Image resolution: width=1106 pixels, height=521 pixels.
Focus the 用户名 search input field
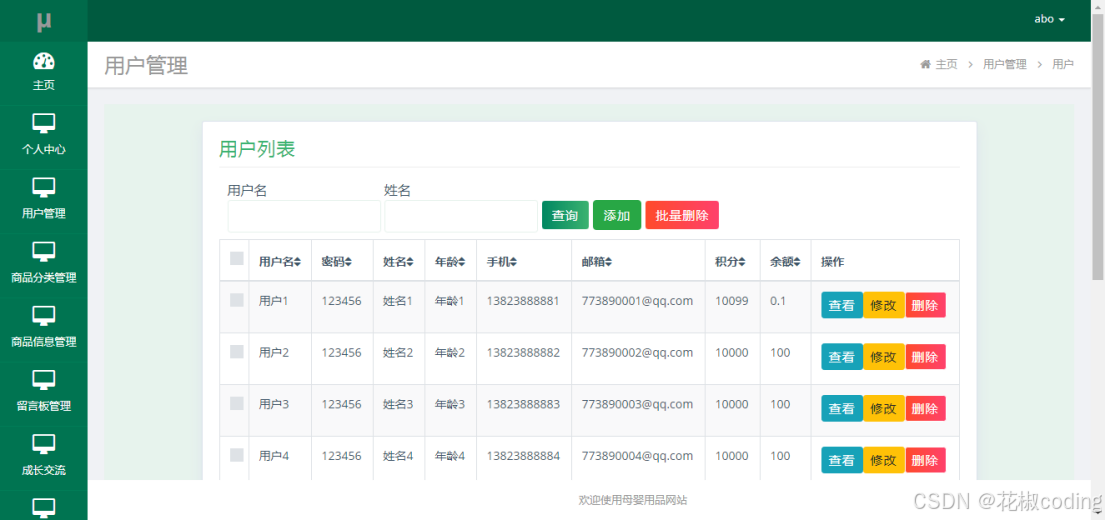pos(304,216)
